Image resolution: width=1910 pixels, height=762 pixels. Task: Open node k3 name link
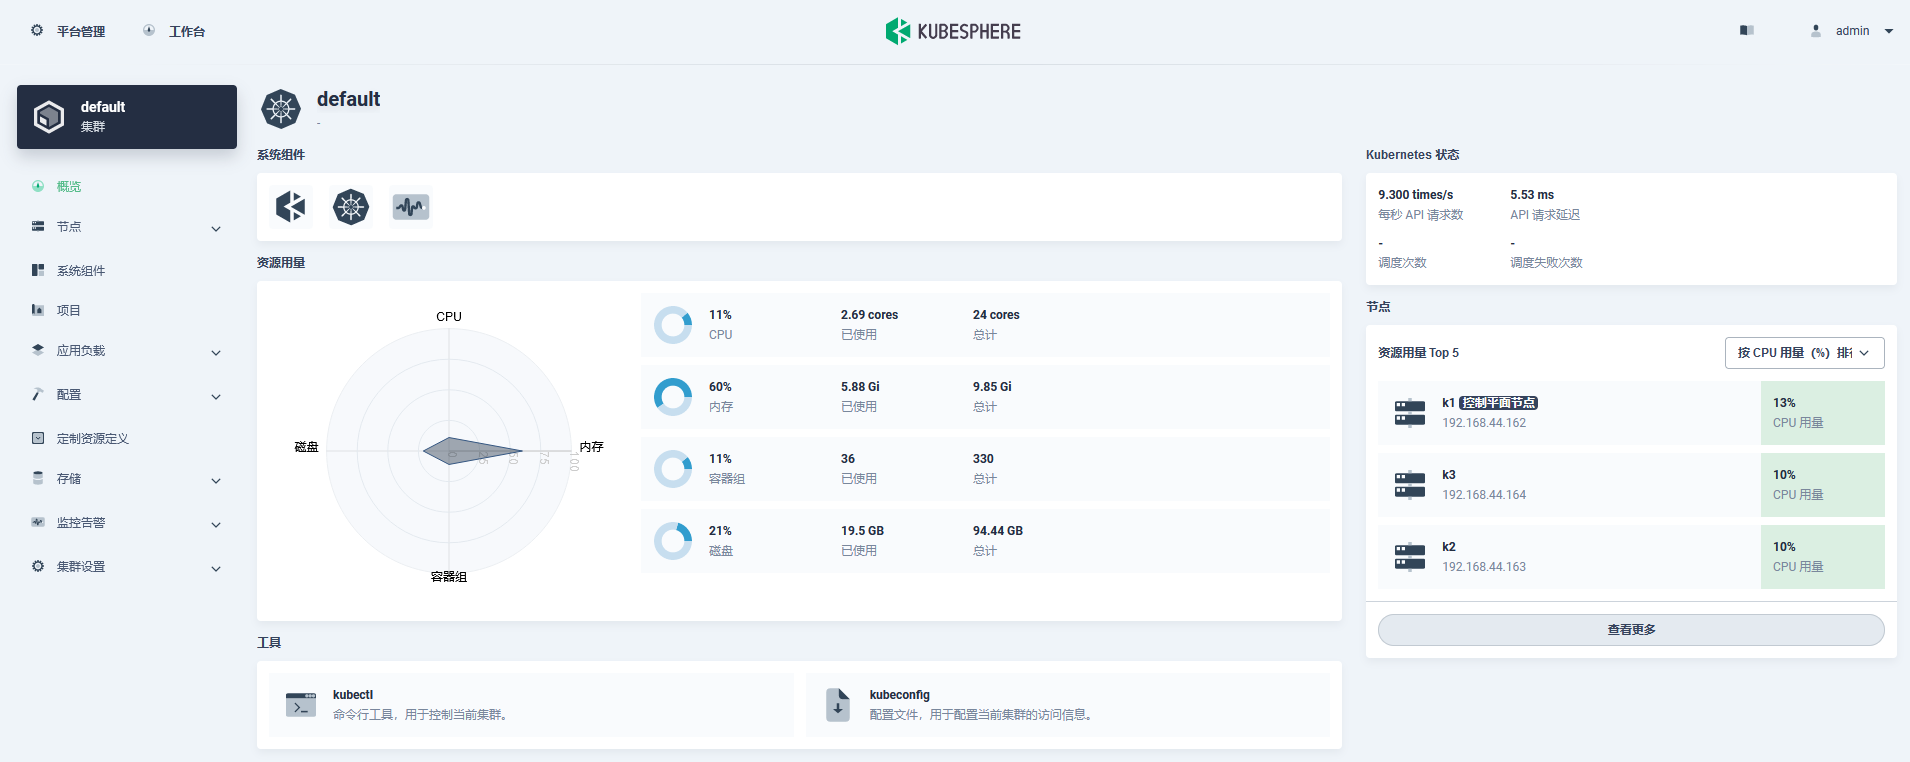[x=1449, y=475]
